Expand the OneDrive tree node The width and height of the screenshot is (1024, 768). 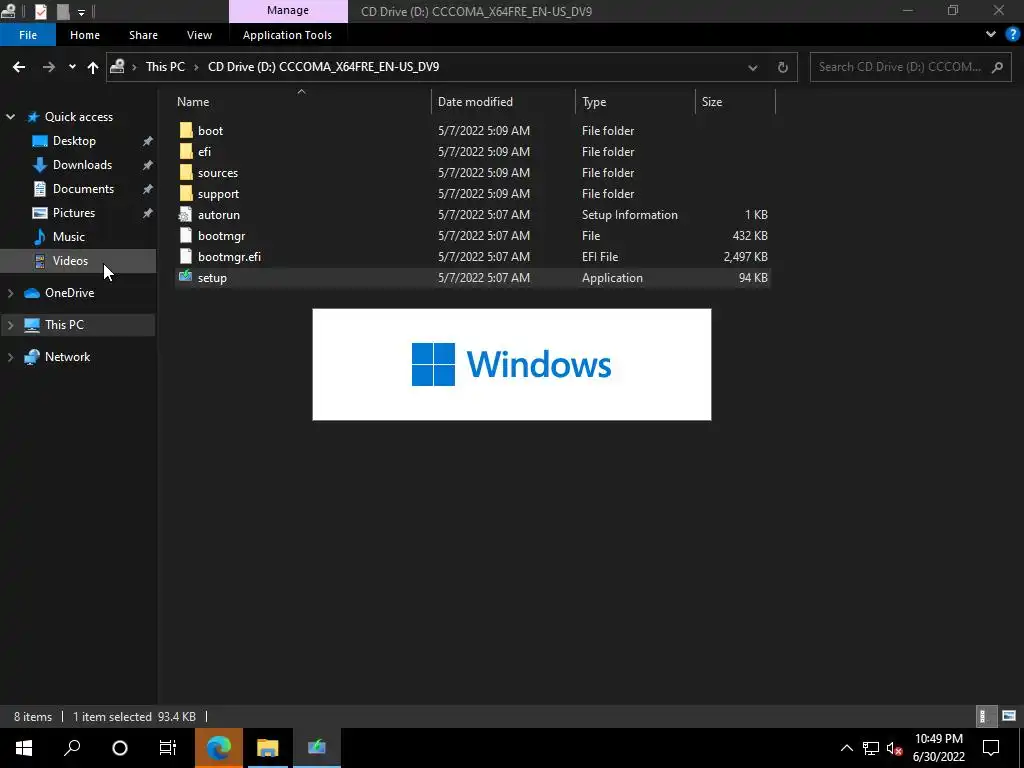coord(10,293)
